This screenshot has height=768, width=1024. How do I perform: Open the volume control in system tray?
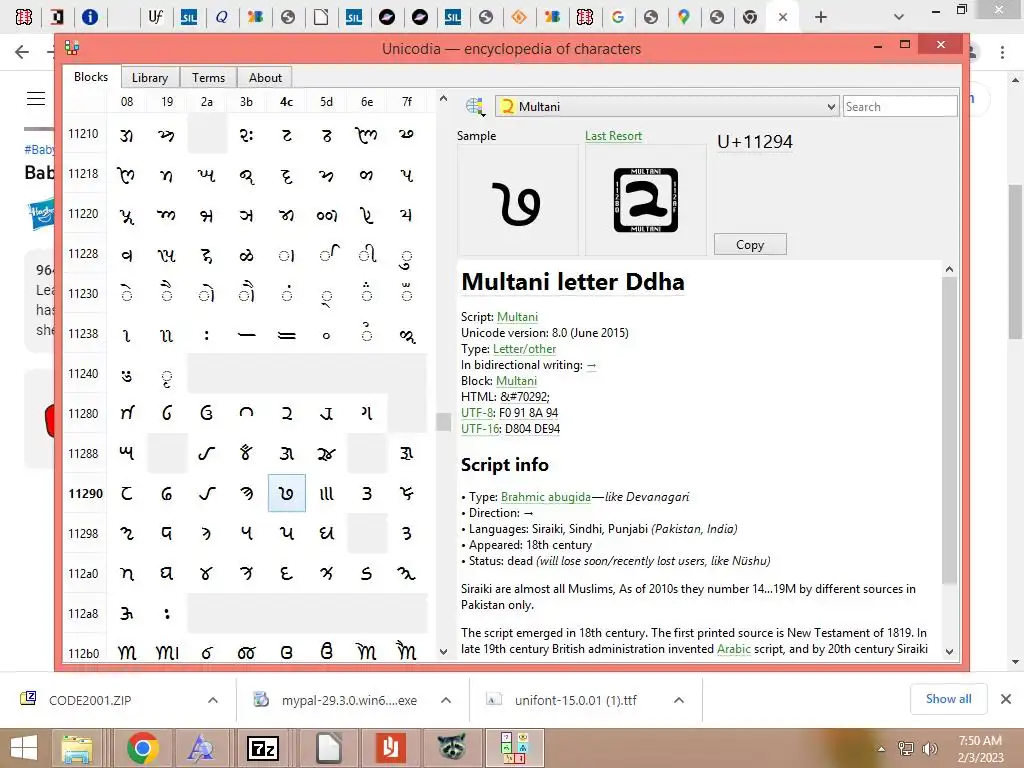coord(930,749)
